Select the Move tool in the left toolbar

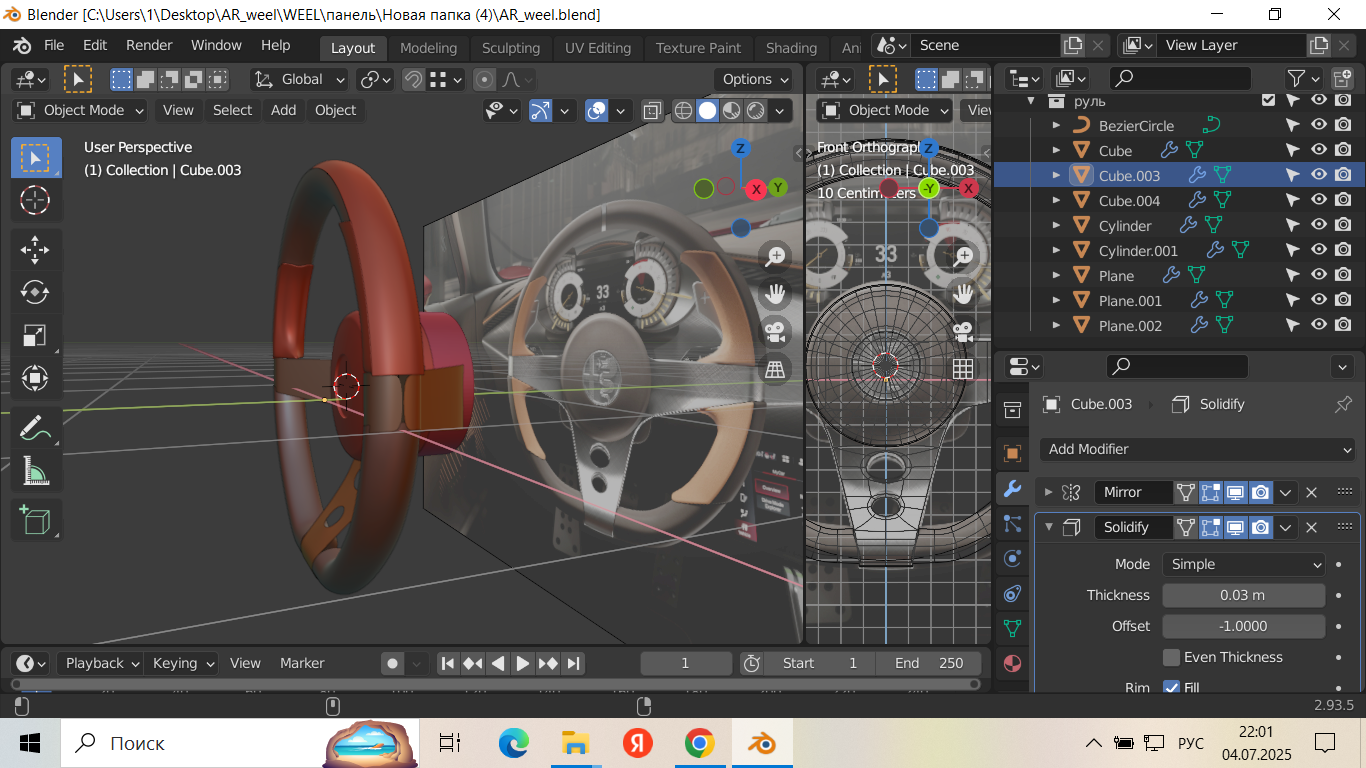click(35, 250)
